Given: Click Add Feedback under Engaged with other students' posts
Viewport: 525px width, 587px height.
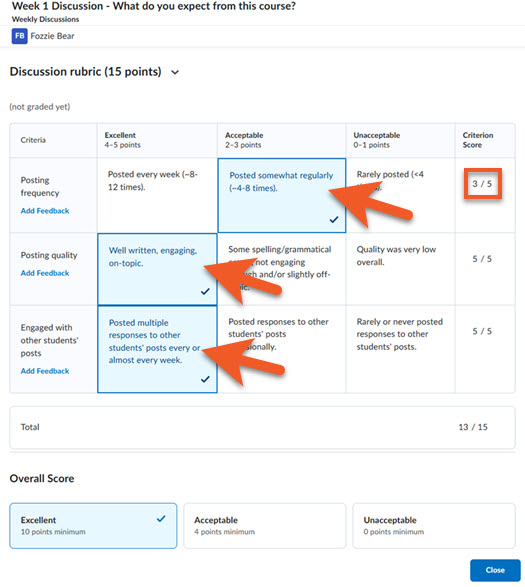Looking at the screenshot, I should click(45, 371).
